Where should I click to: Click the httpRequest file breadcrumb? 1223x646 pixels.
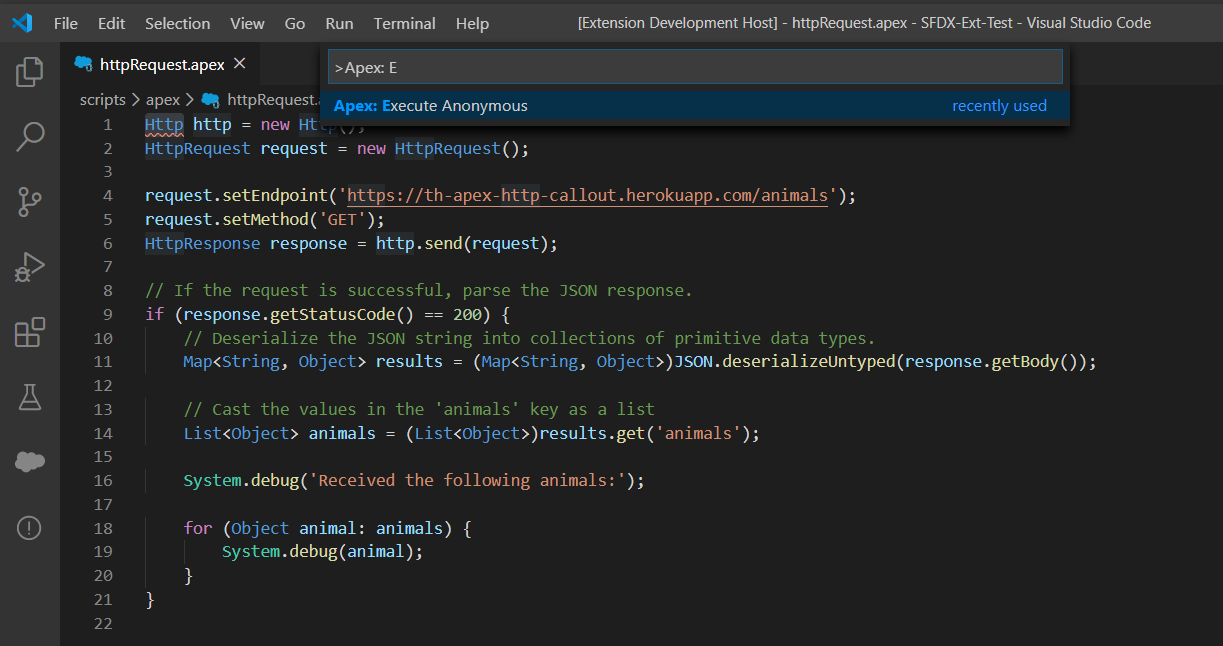[x=260, y=100]
